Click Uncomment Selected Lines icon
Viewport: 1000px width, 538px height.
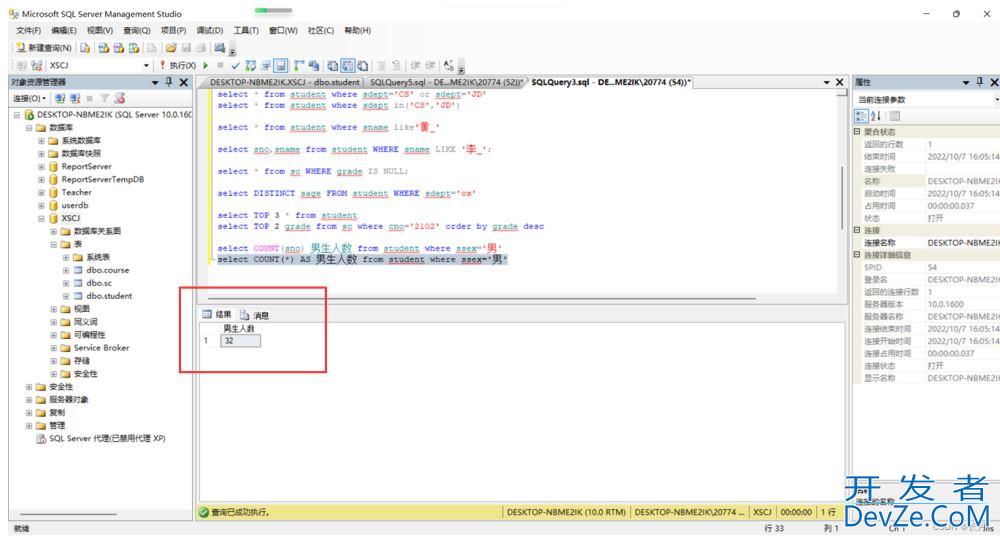coord(395,65)
